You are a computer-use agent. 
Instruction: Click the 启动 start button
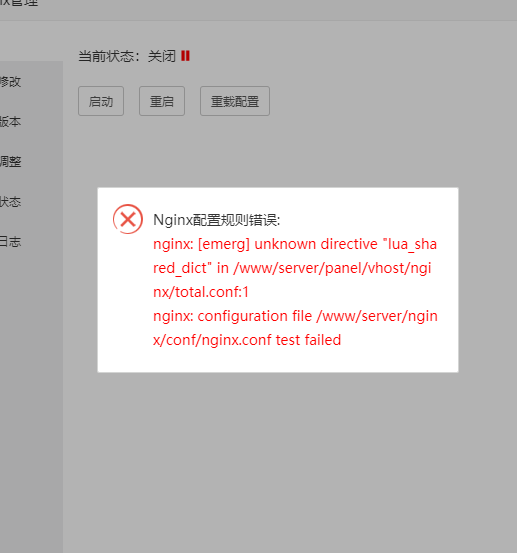tap(101, 101)
